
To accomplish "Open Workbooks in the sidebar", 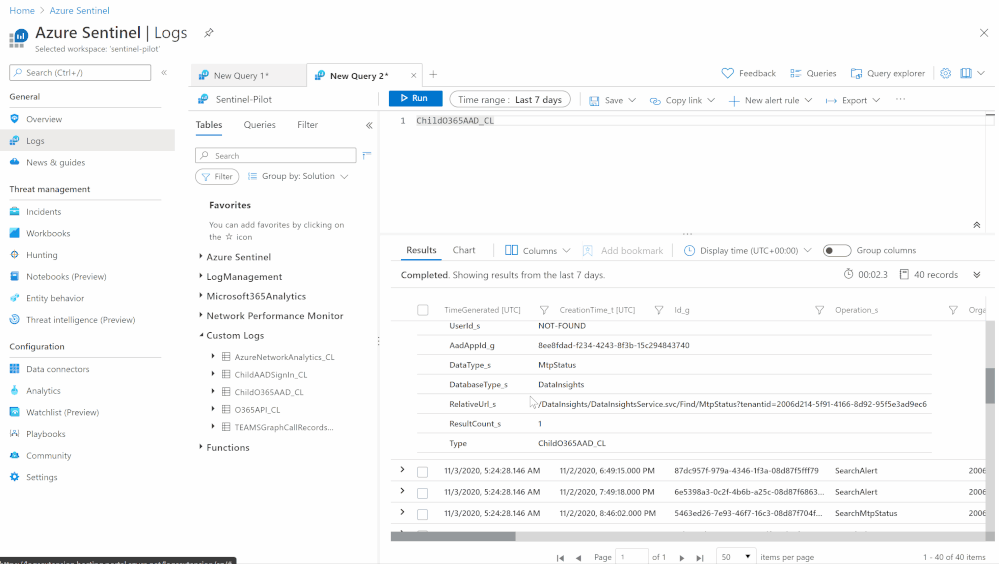I will (48, 233).
